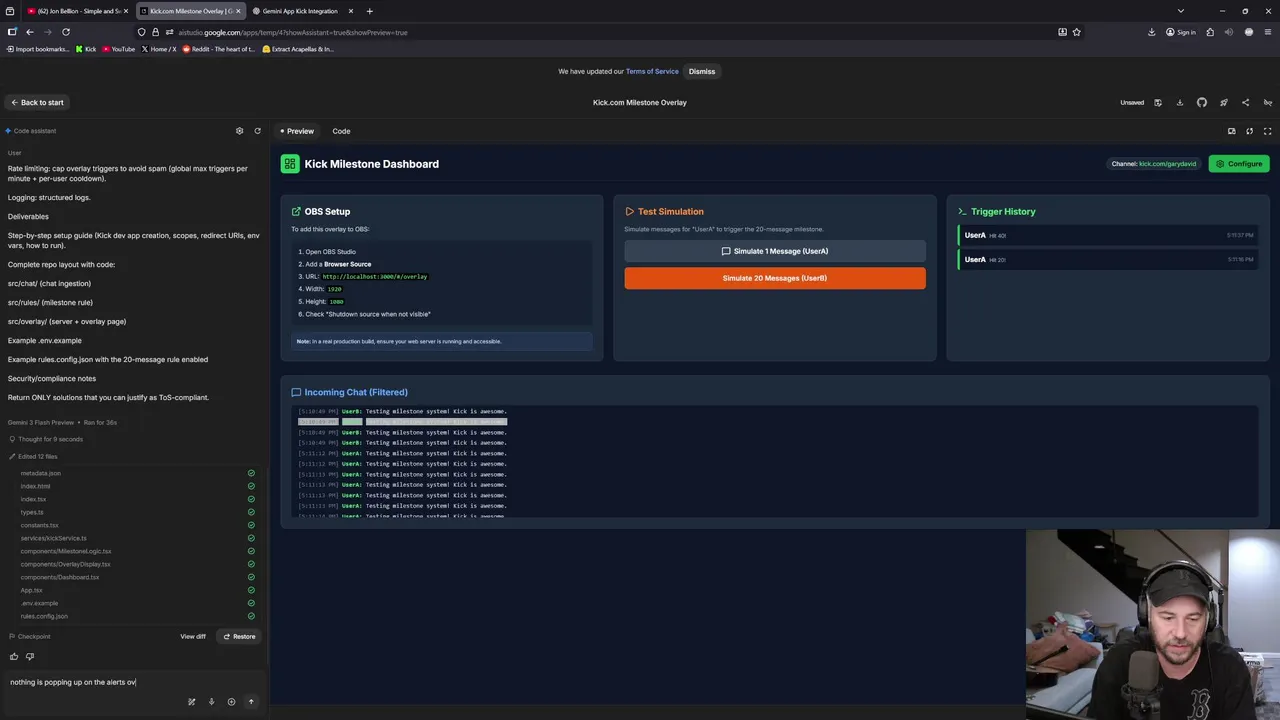This screenshot has height=720, width=1280.
Task: Bookmark this page with the star icon
Action: (x=1076, y=32)
